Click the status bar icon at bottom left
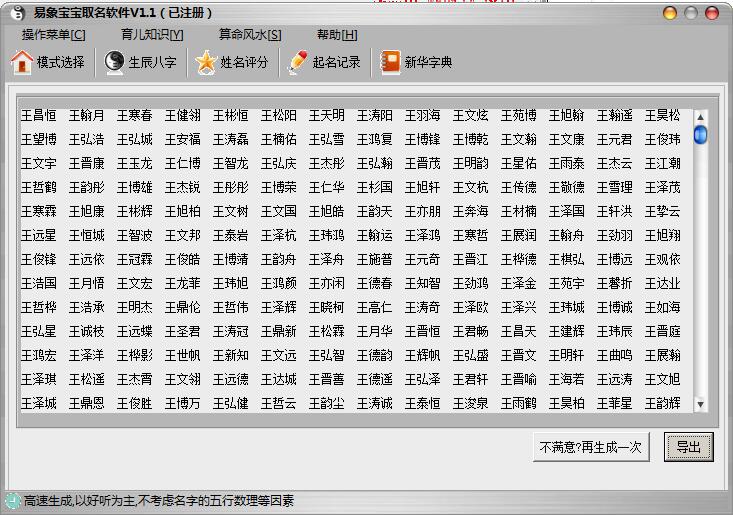Screen dimensions: 733x515 click(12, 501)
